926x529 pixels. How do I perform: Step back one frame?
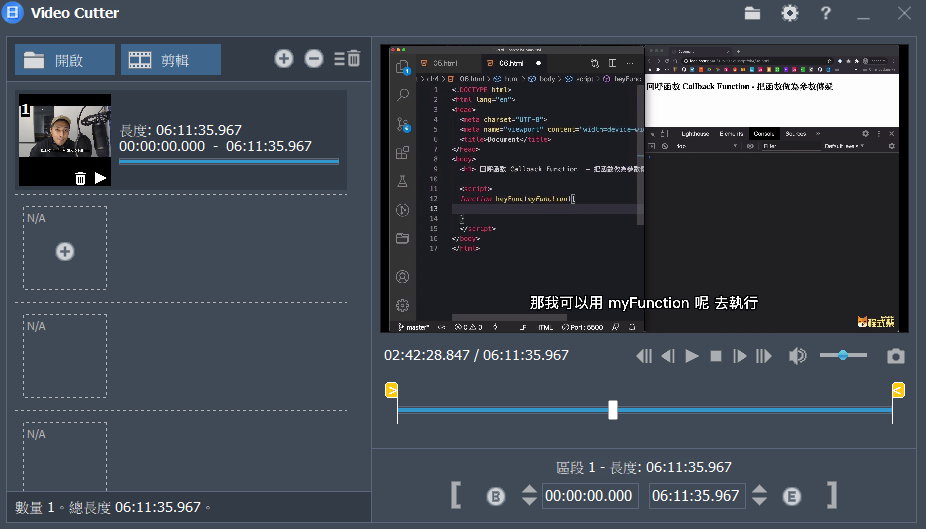(x=668, y=356)
